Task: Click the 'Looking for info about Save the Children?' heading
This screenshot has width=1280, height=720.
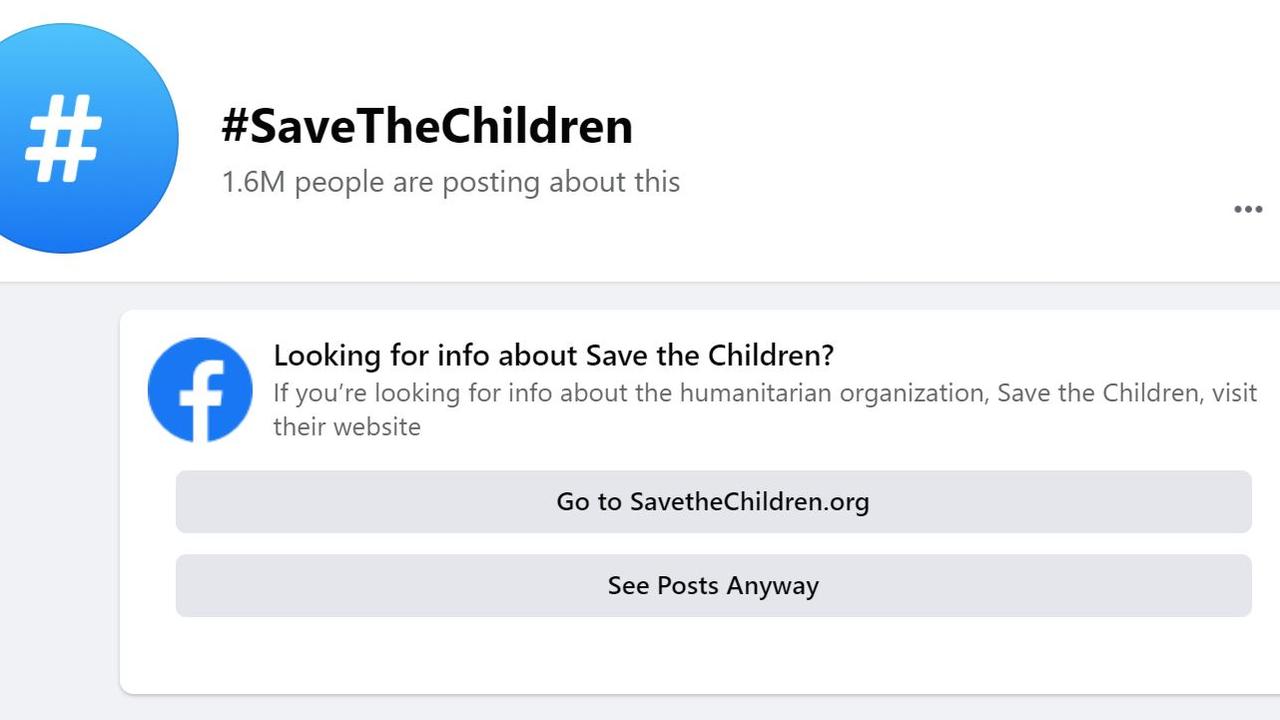Action: pos(554,355)
